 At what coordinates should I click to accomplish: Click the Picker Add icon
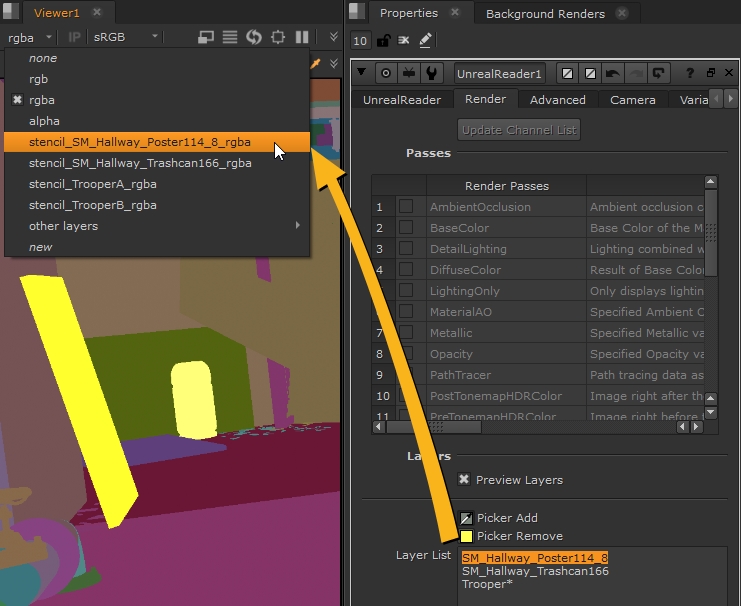[x=466, y=518]
